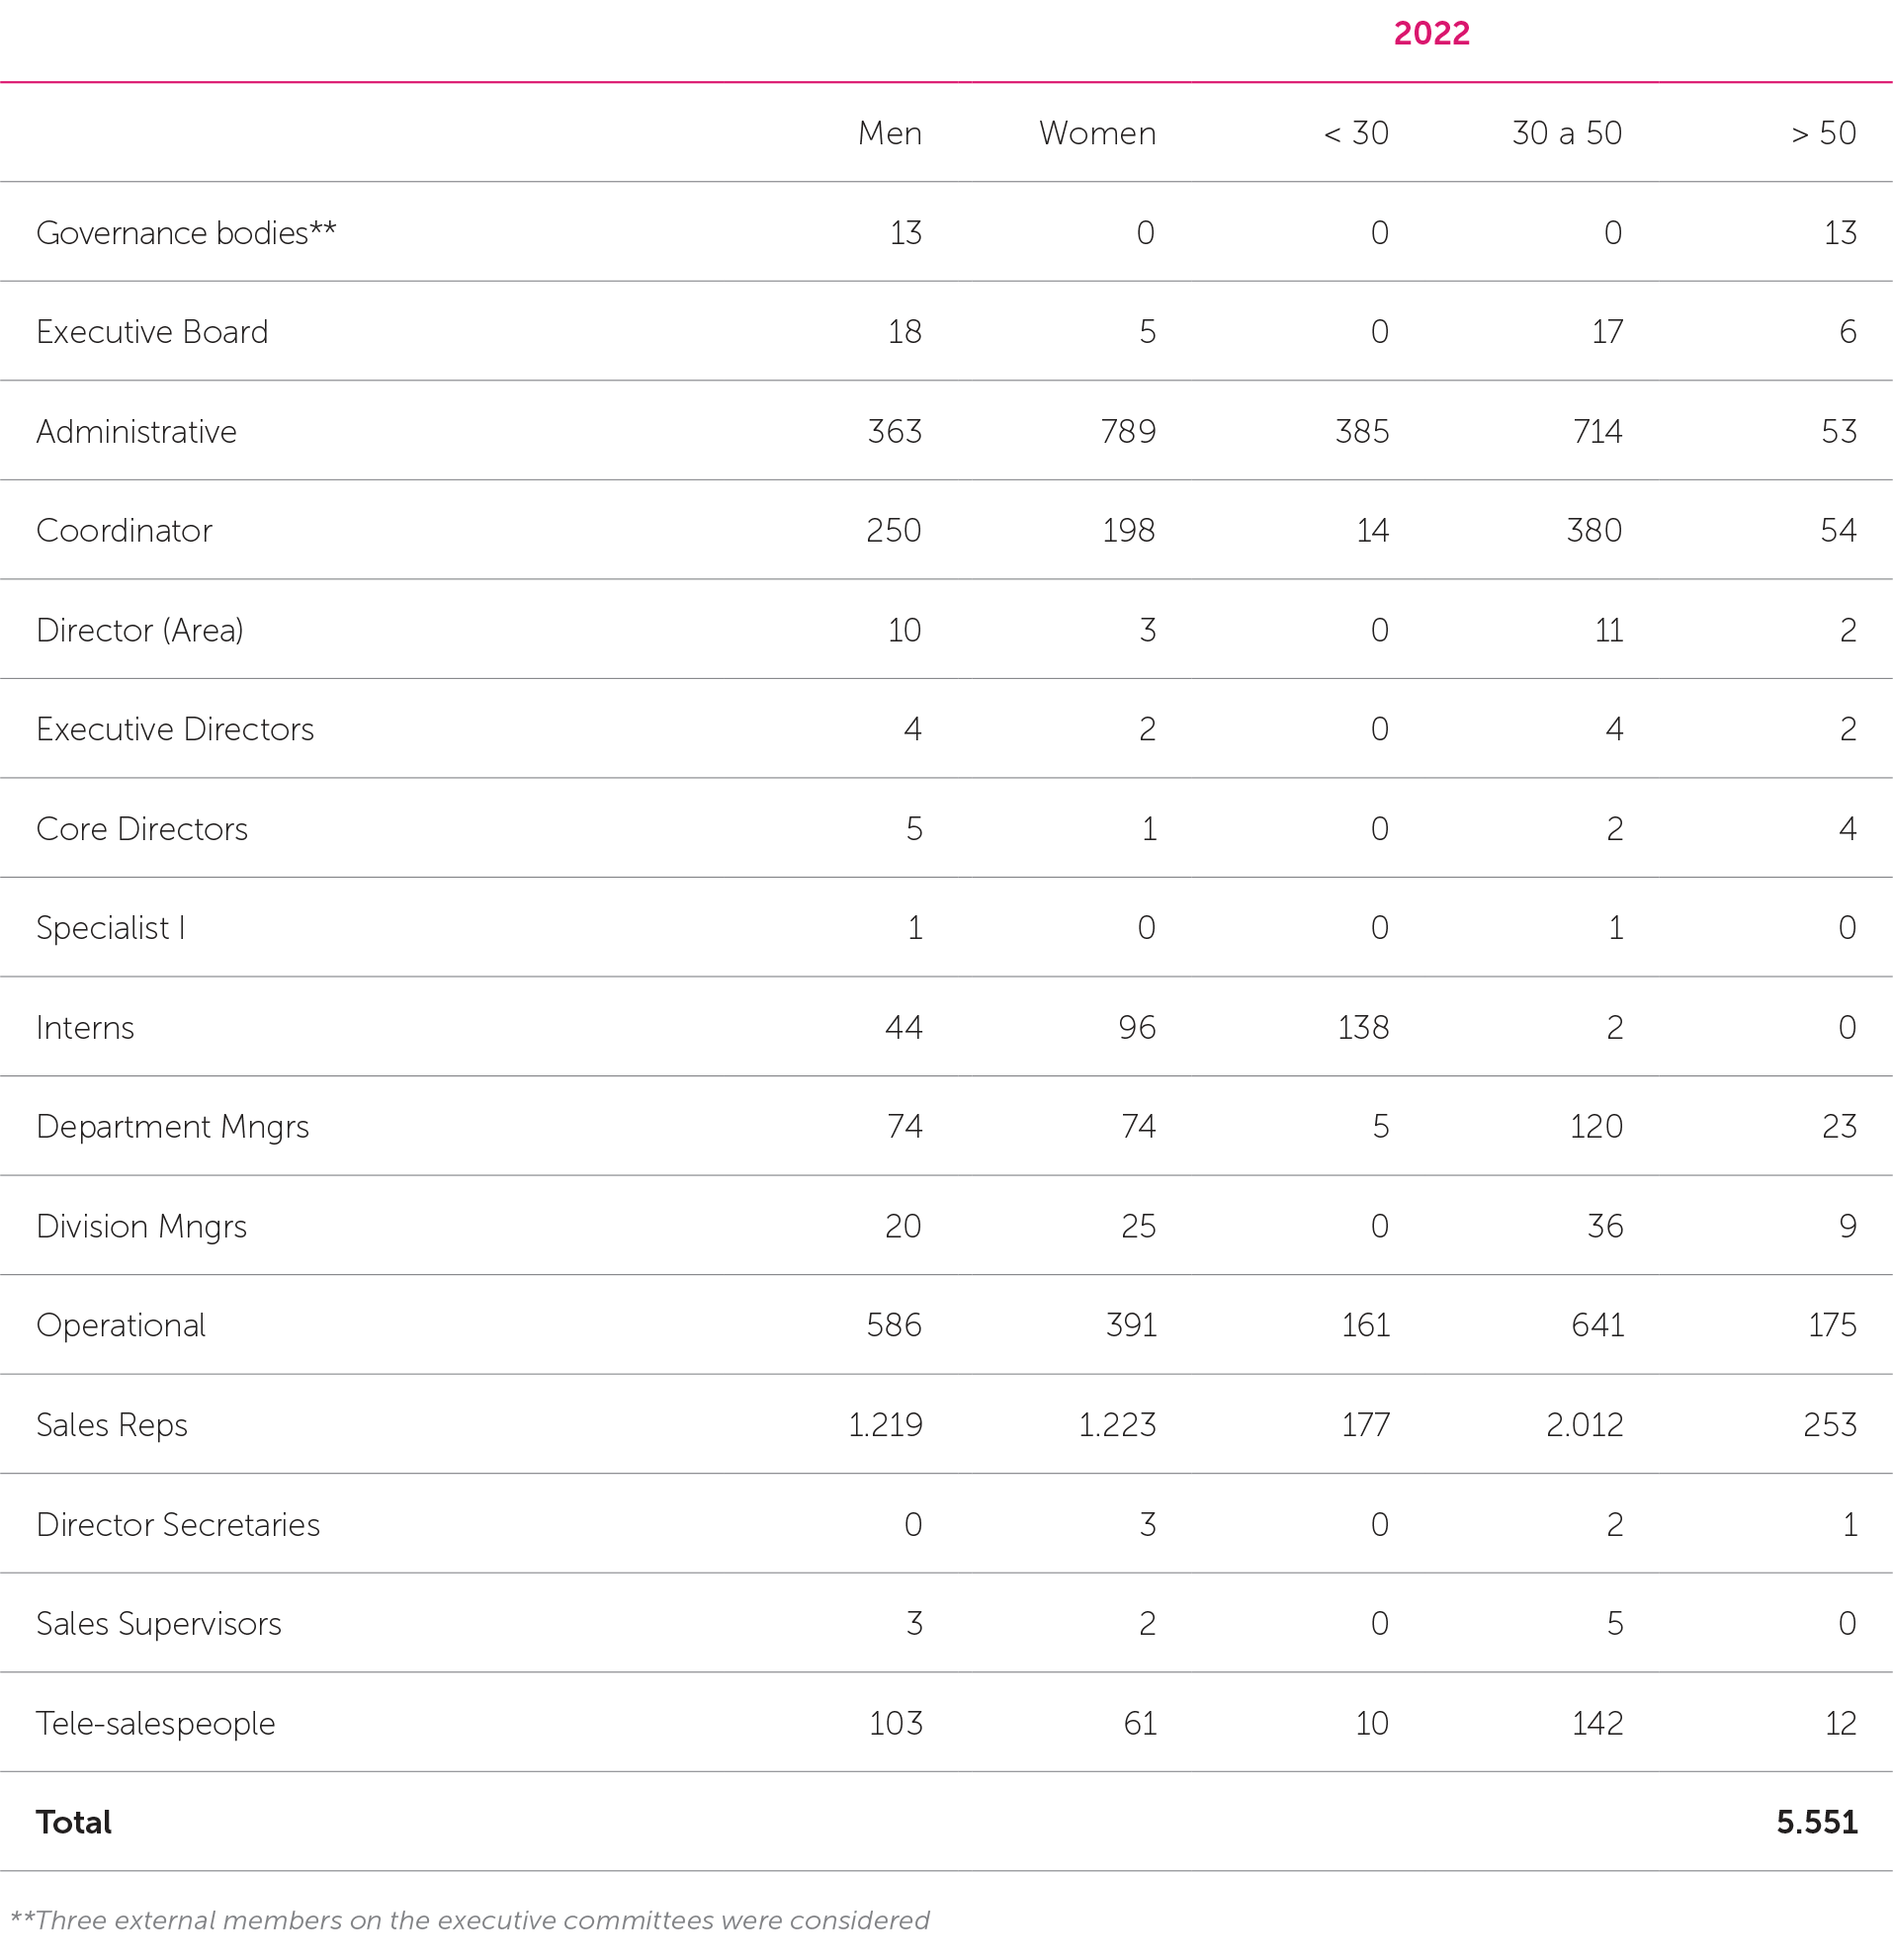The image size is (1893, 1960).
Task: Click the Operational row label
Action: (121, 1325)
